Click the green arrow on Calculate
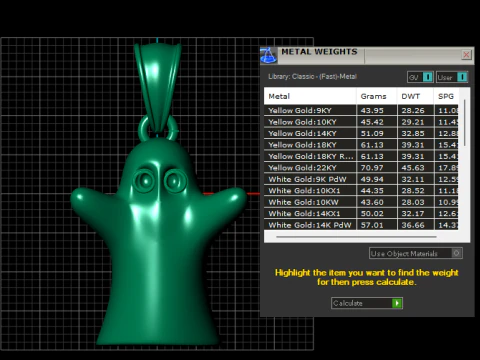Viewport: 480px width, 360px height. (397, 303)
